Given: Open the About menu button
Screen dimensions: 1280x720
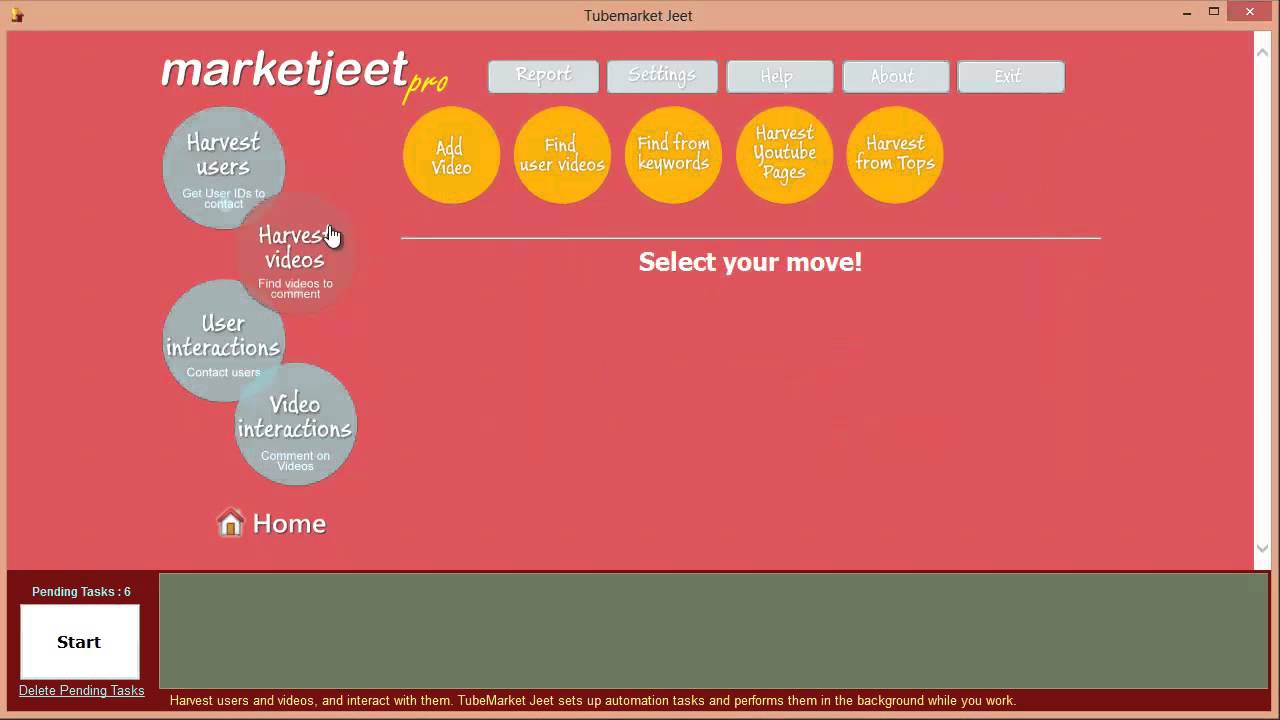Looking at the screenshot, I should click(895, 76).
